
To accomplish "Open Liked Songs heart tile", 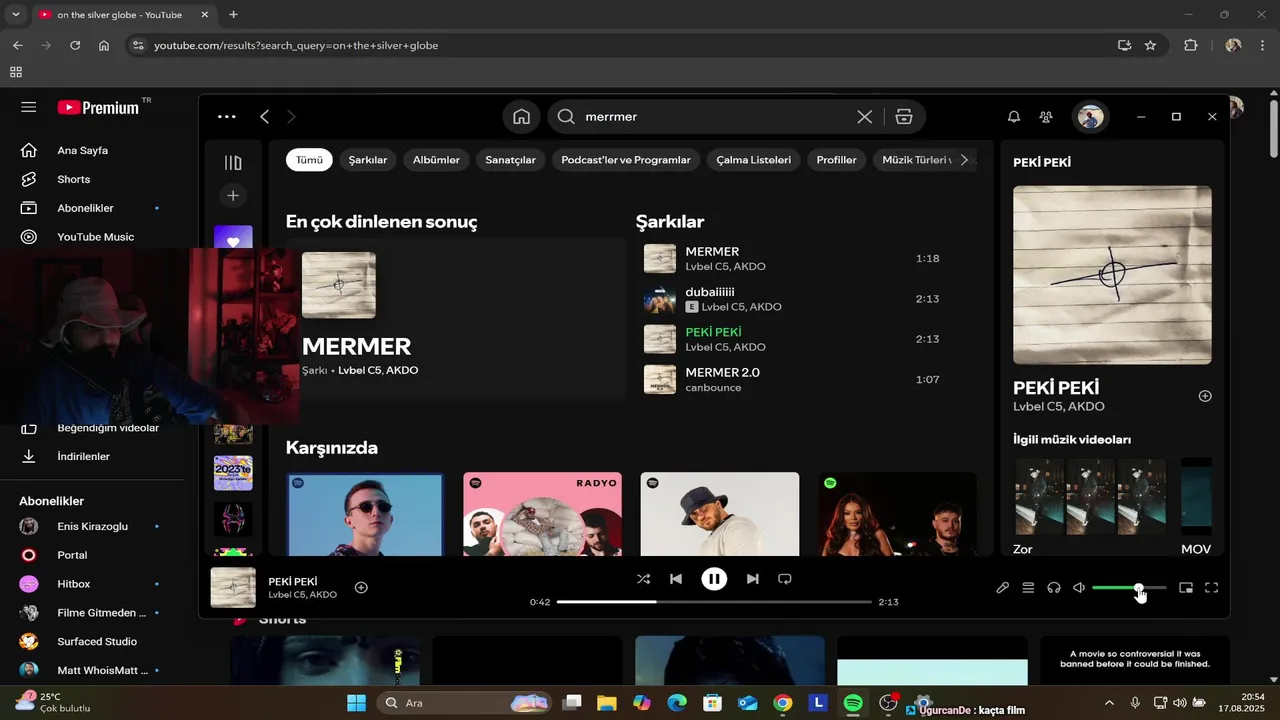I will [233, 238].
